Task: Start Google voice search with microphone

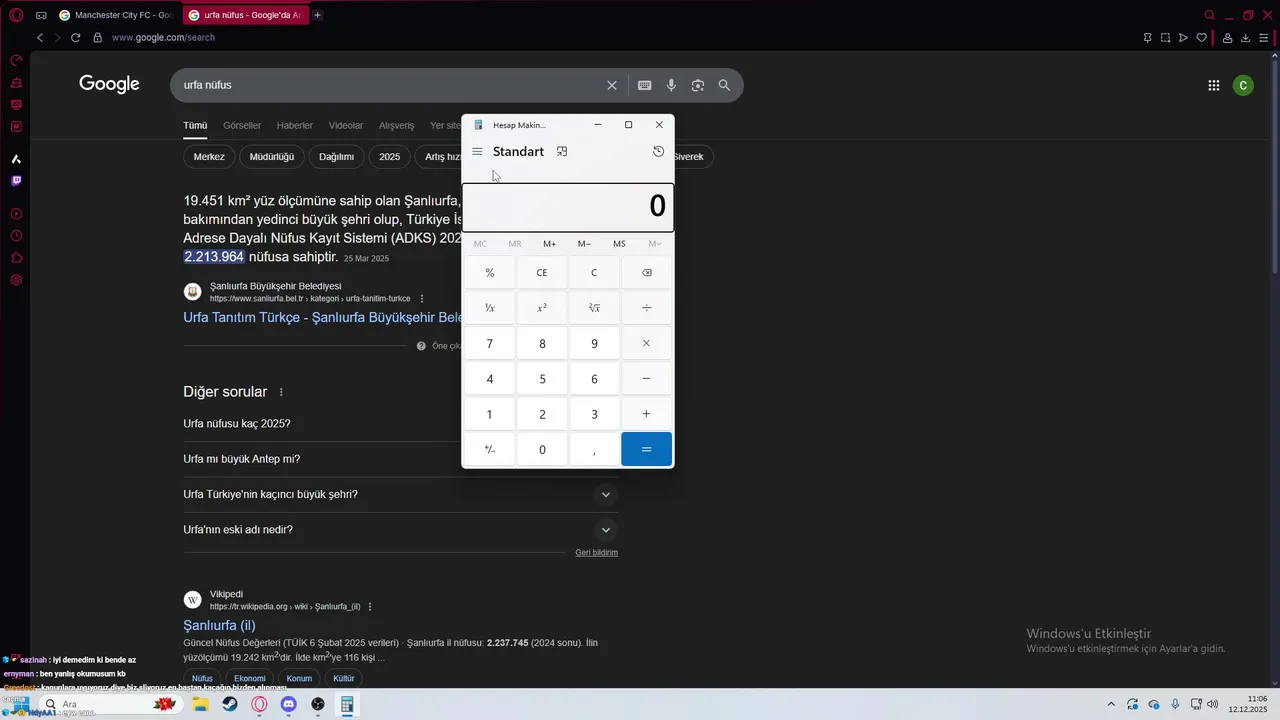Action: pyautogui.click(x=672, y=86)
